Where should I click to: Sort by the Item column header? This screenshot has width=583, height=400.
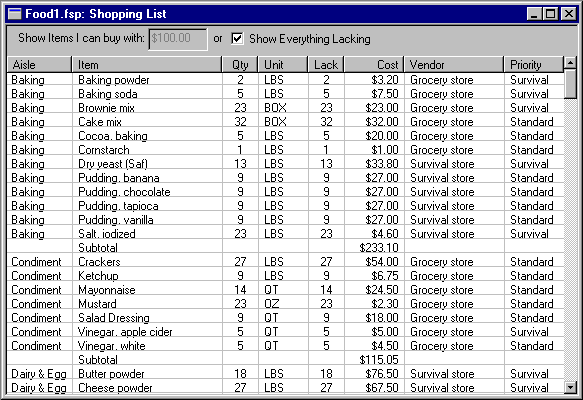tap(147, 65)
